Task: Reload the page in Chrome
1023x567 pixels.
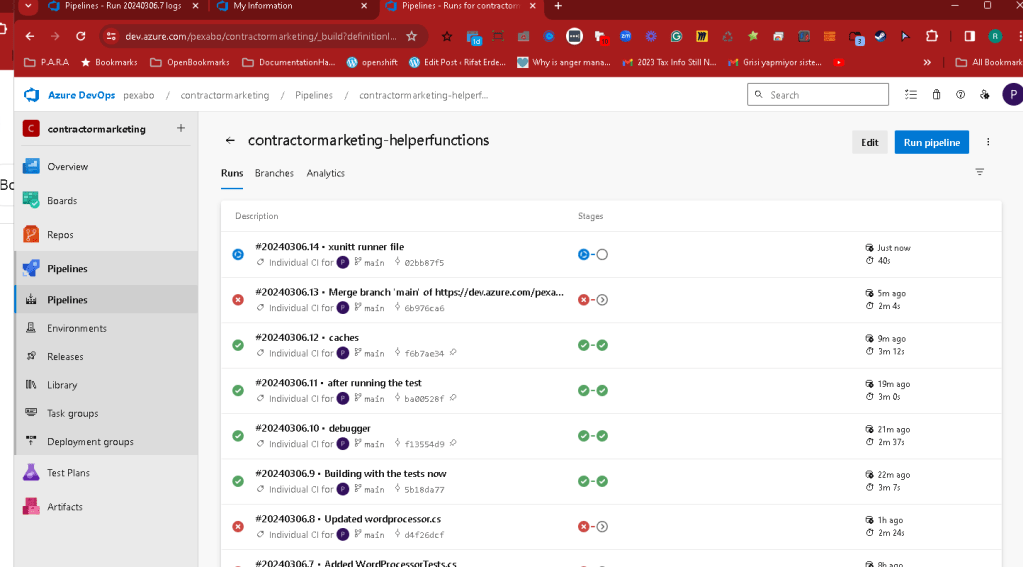Action: point(80,36)
